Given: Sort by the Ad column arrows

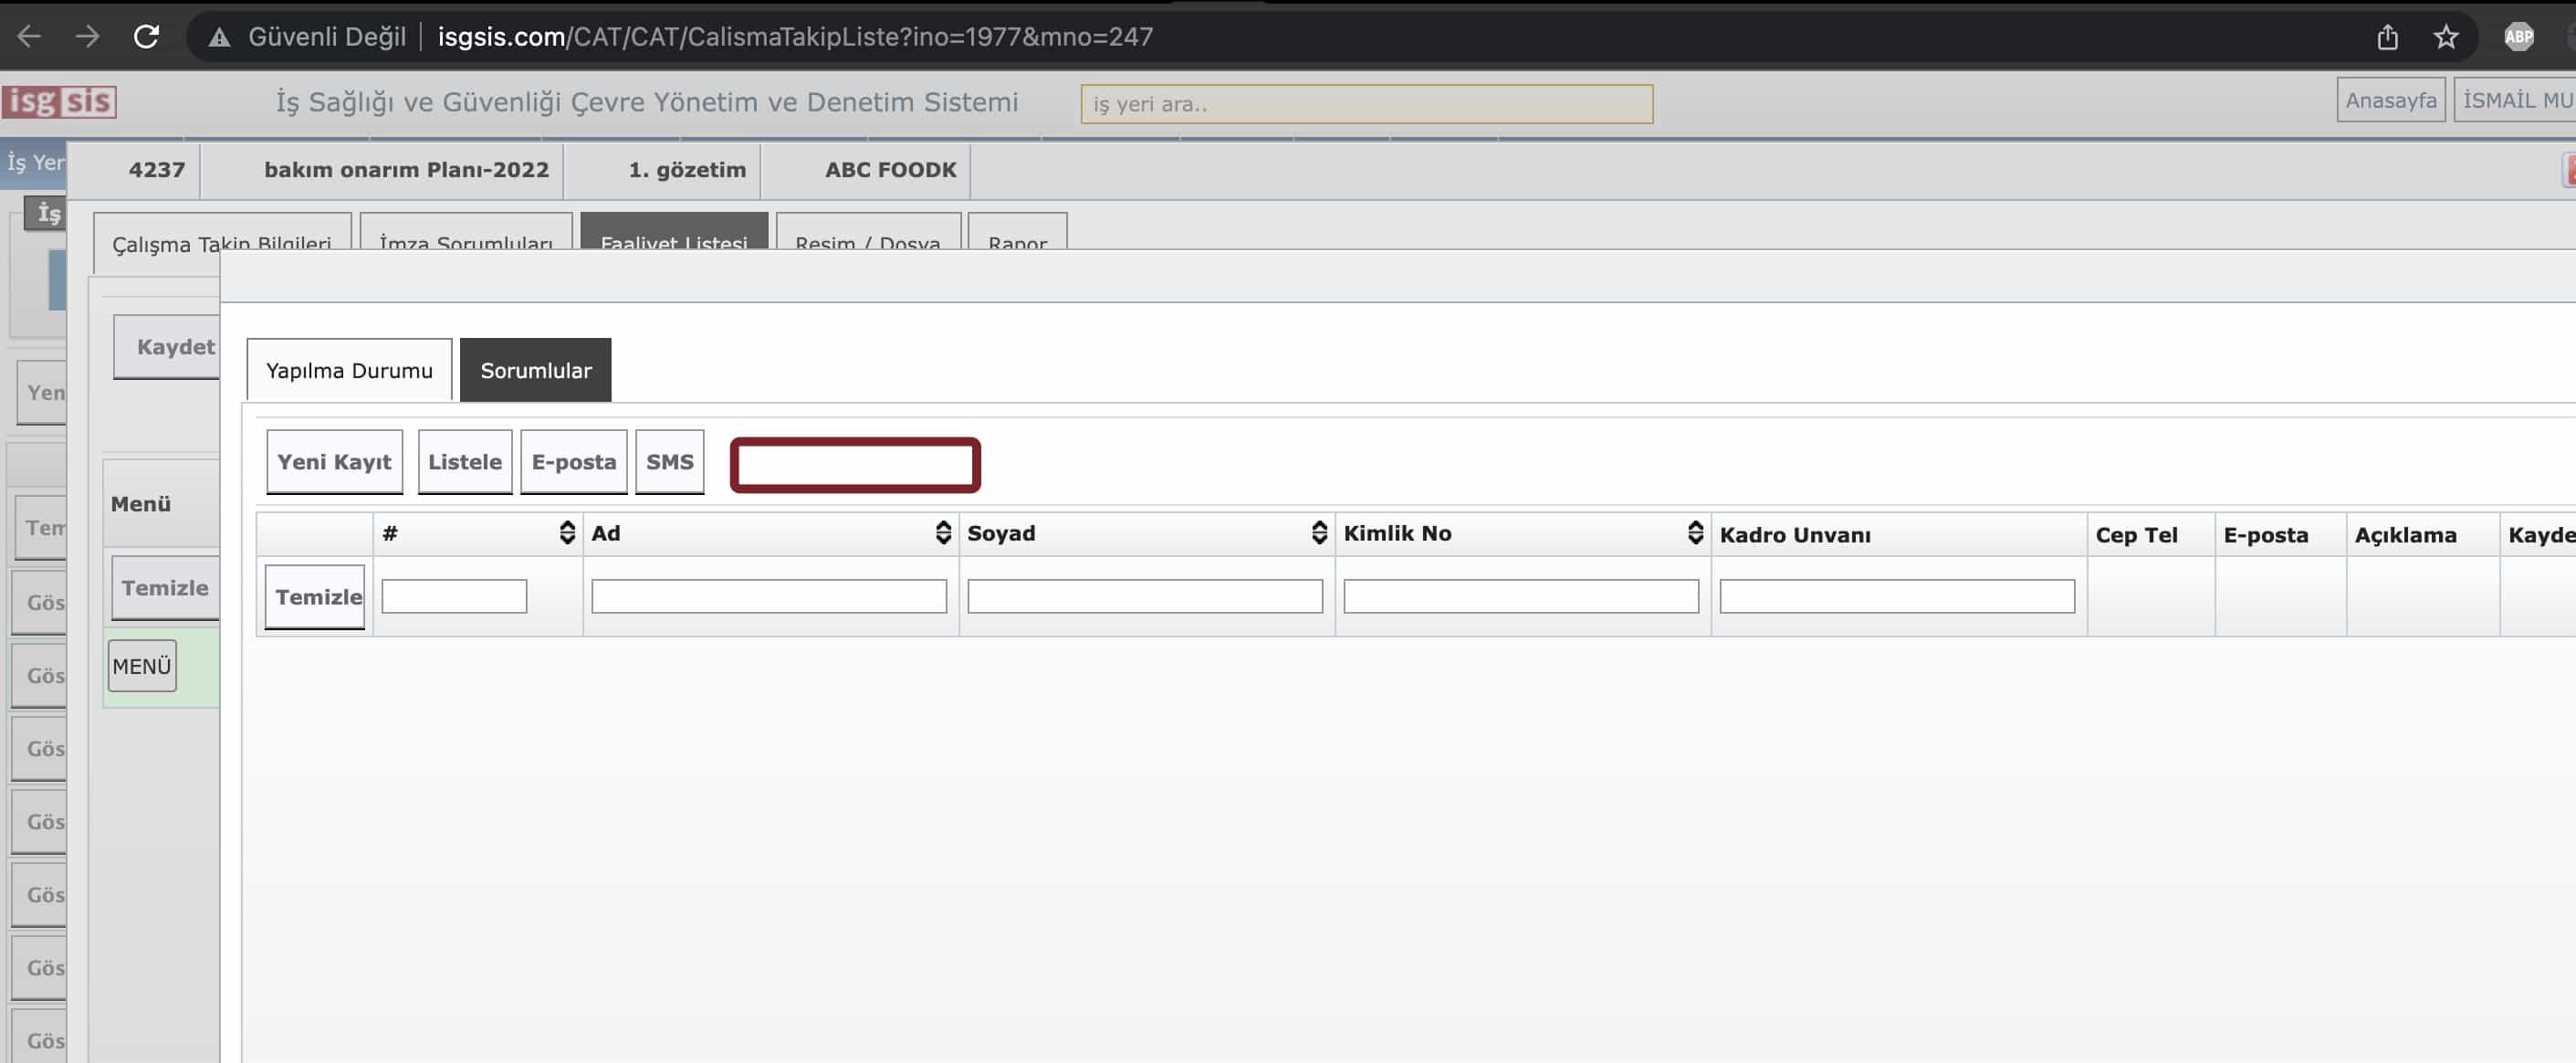Looking at the screenshot, I should (x=943, y=532).
